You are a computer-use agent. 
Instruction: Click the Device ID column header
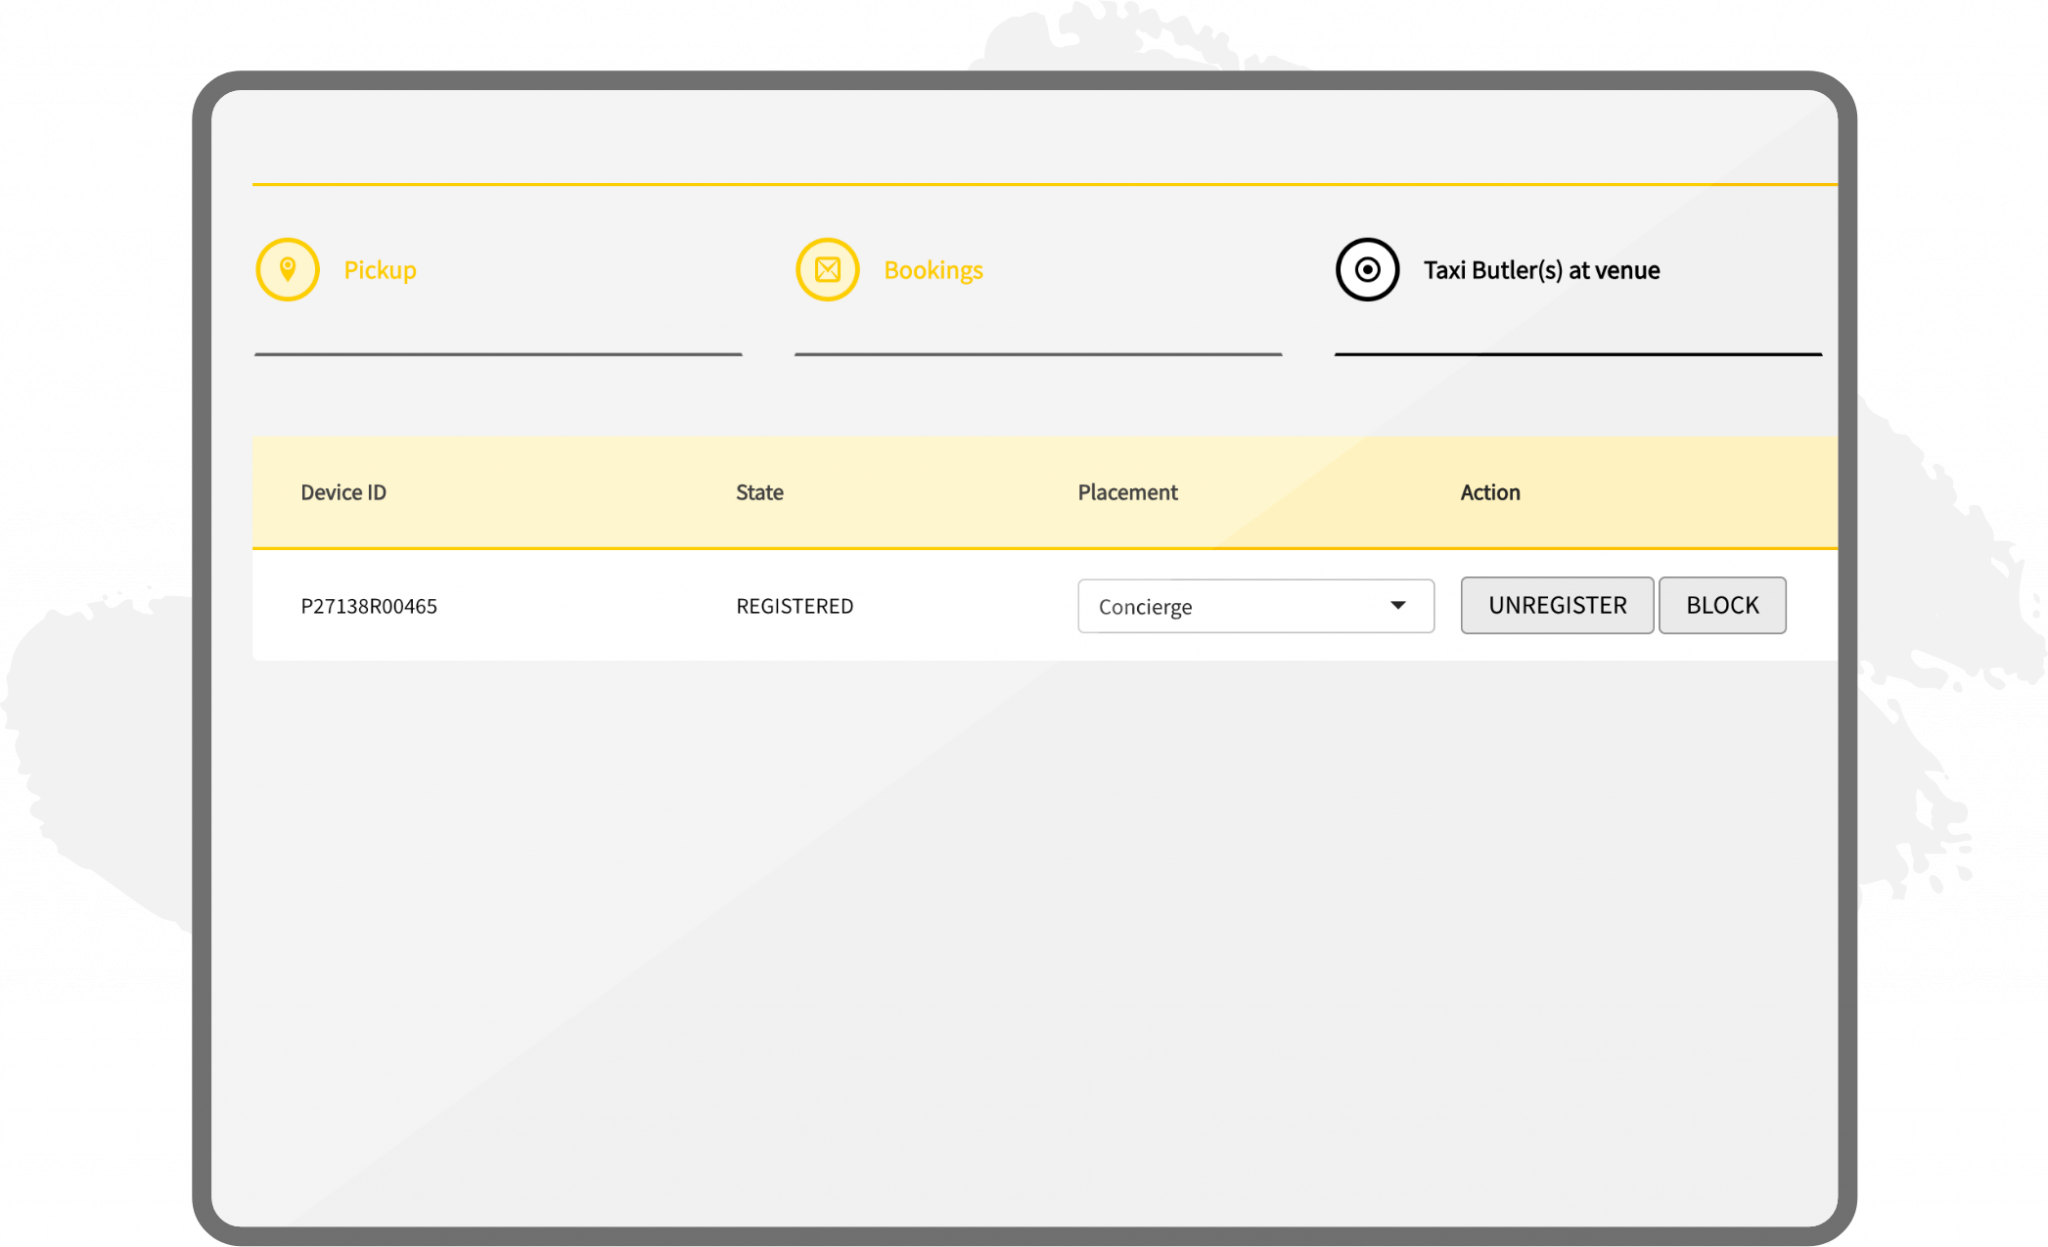pos(344,491)
